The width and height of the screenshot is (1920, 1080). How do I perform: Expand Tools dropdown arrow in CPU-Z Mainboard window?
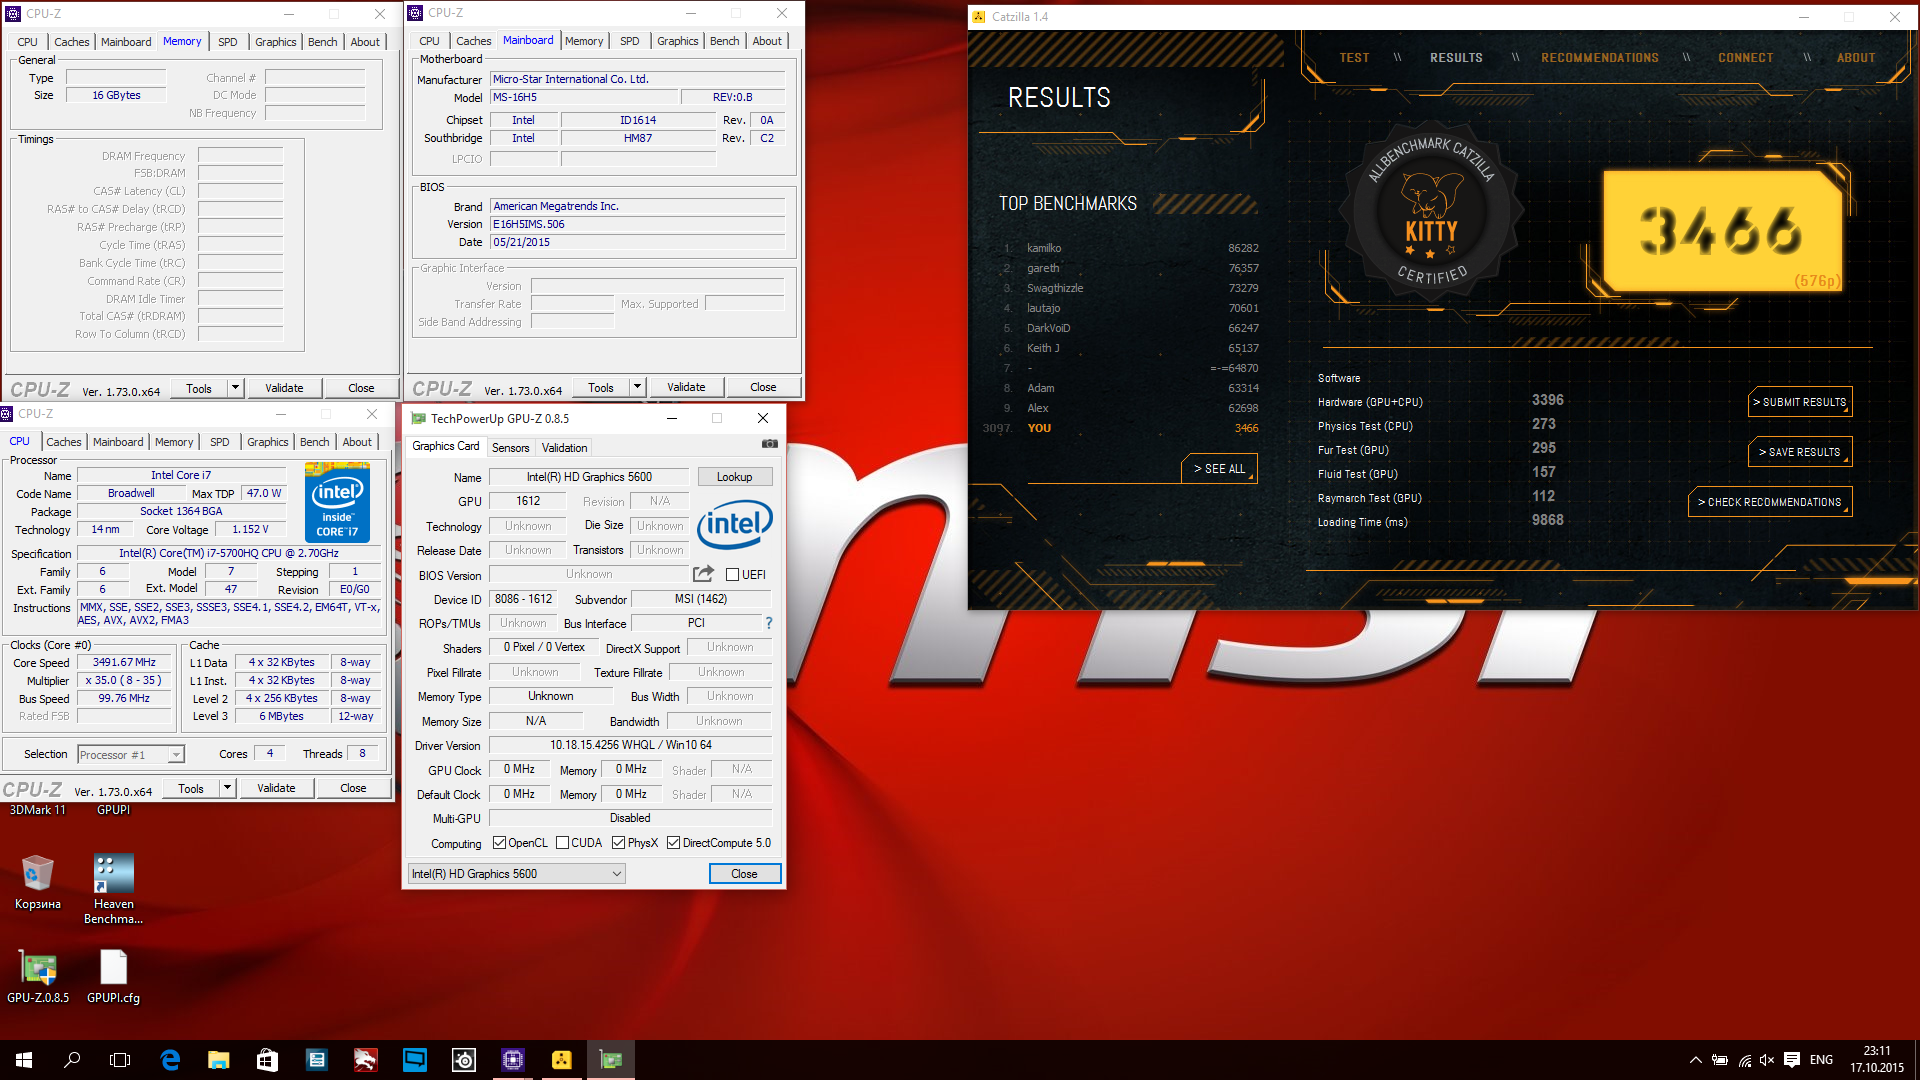(x=637, y=388)
